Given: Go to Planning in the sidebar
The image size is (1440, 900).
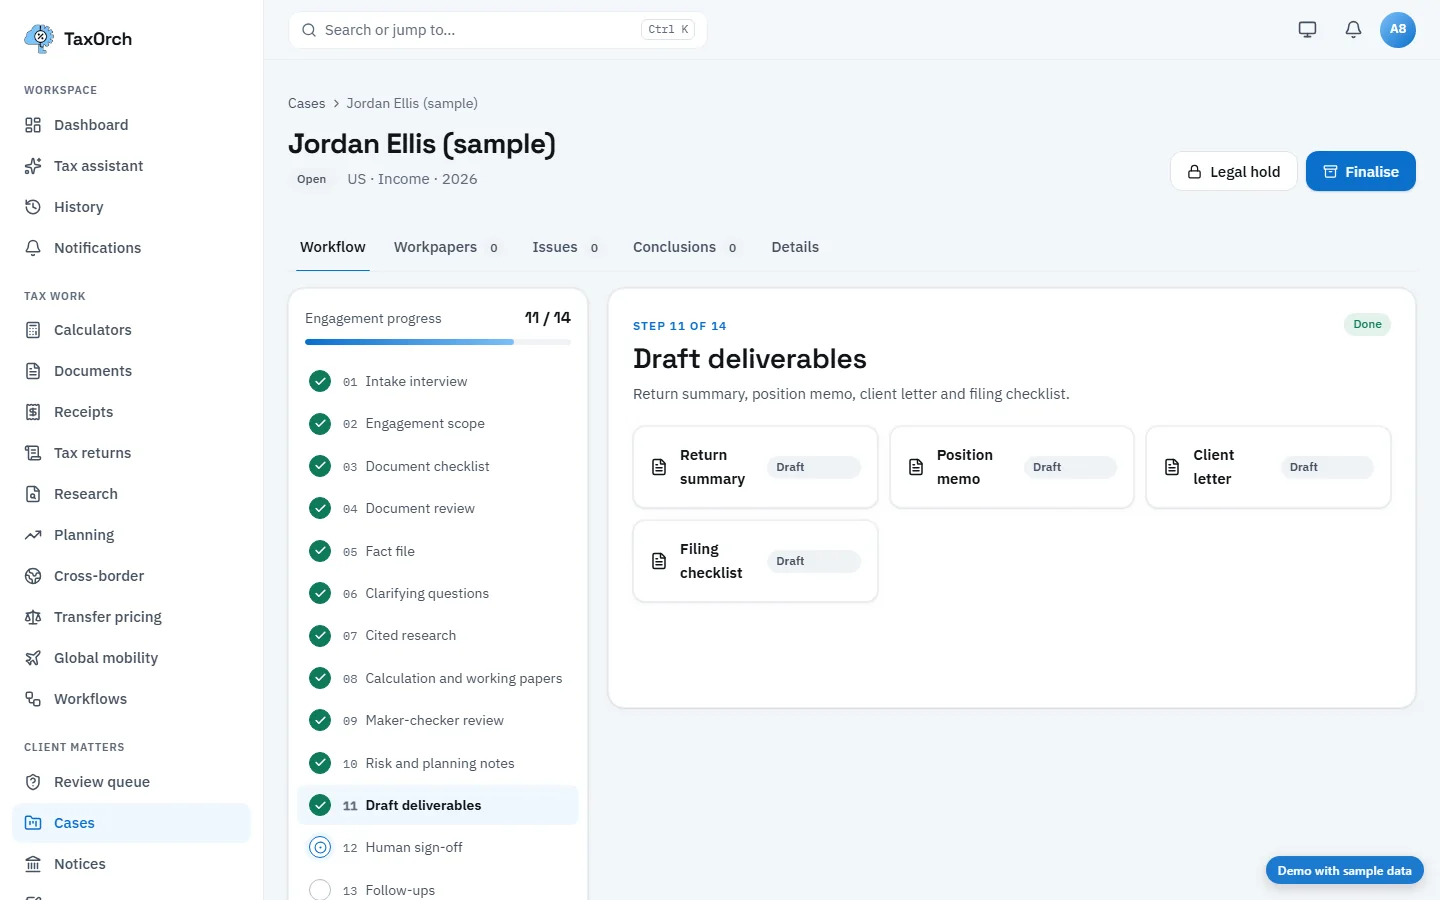Looking at the screenshot, I should point(131,535).
